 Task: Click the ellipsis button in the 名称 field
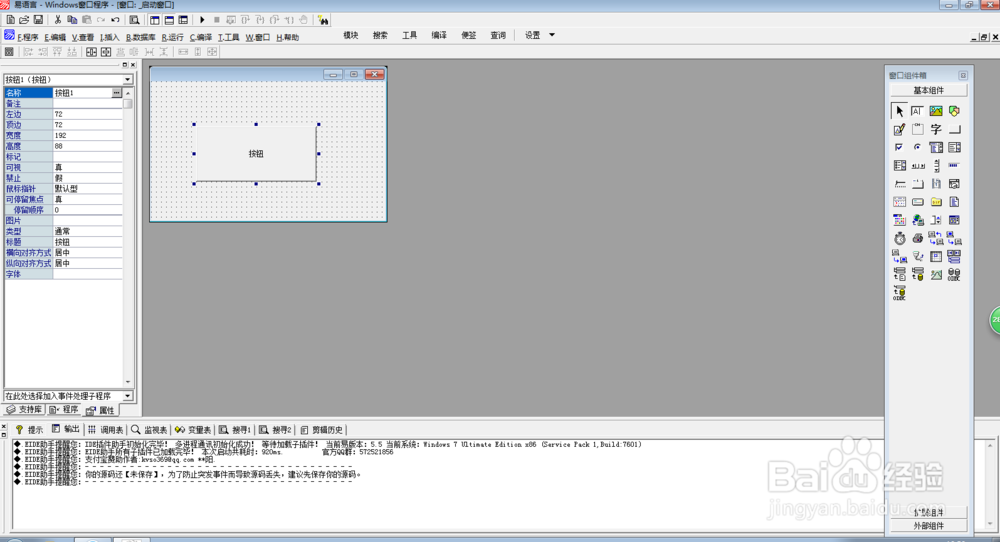tap(116, 93)
